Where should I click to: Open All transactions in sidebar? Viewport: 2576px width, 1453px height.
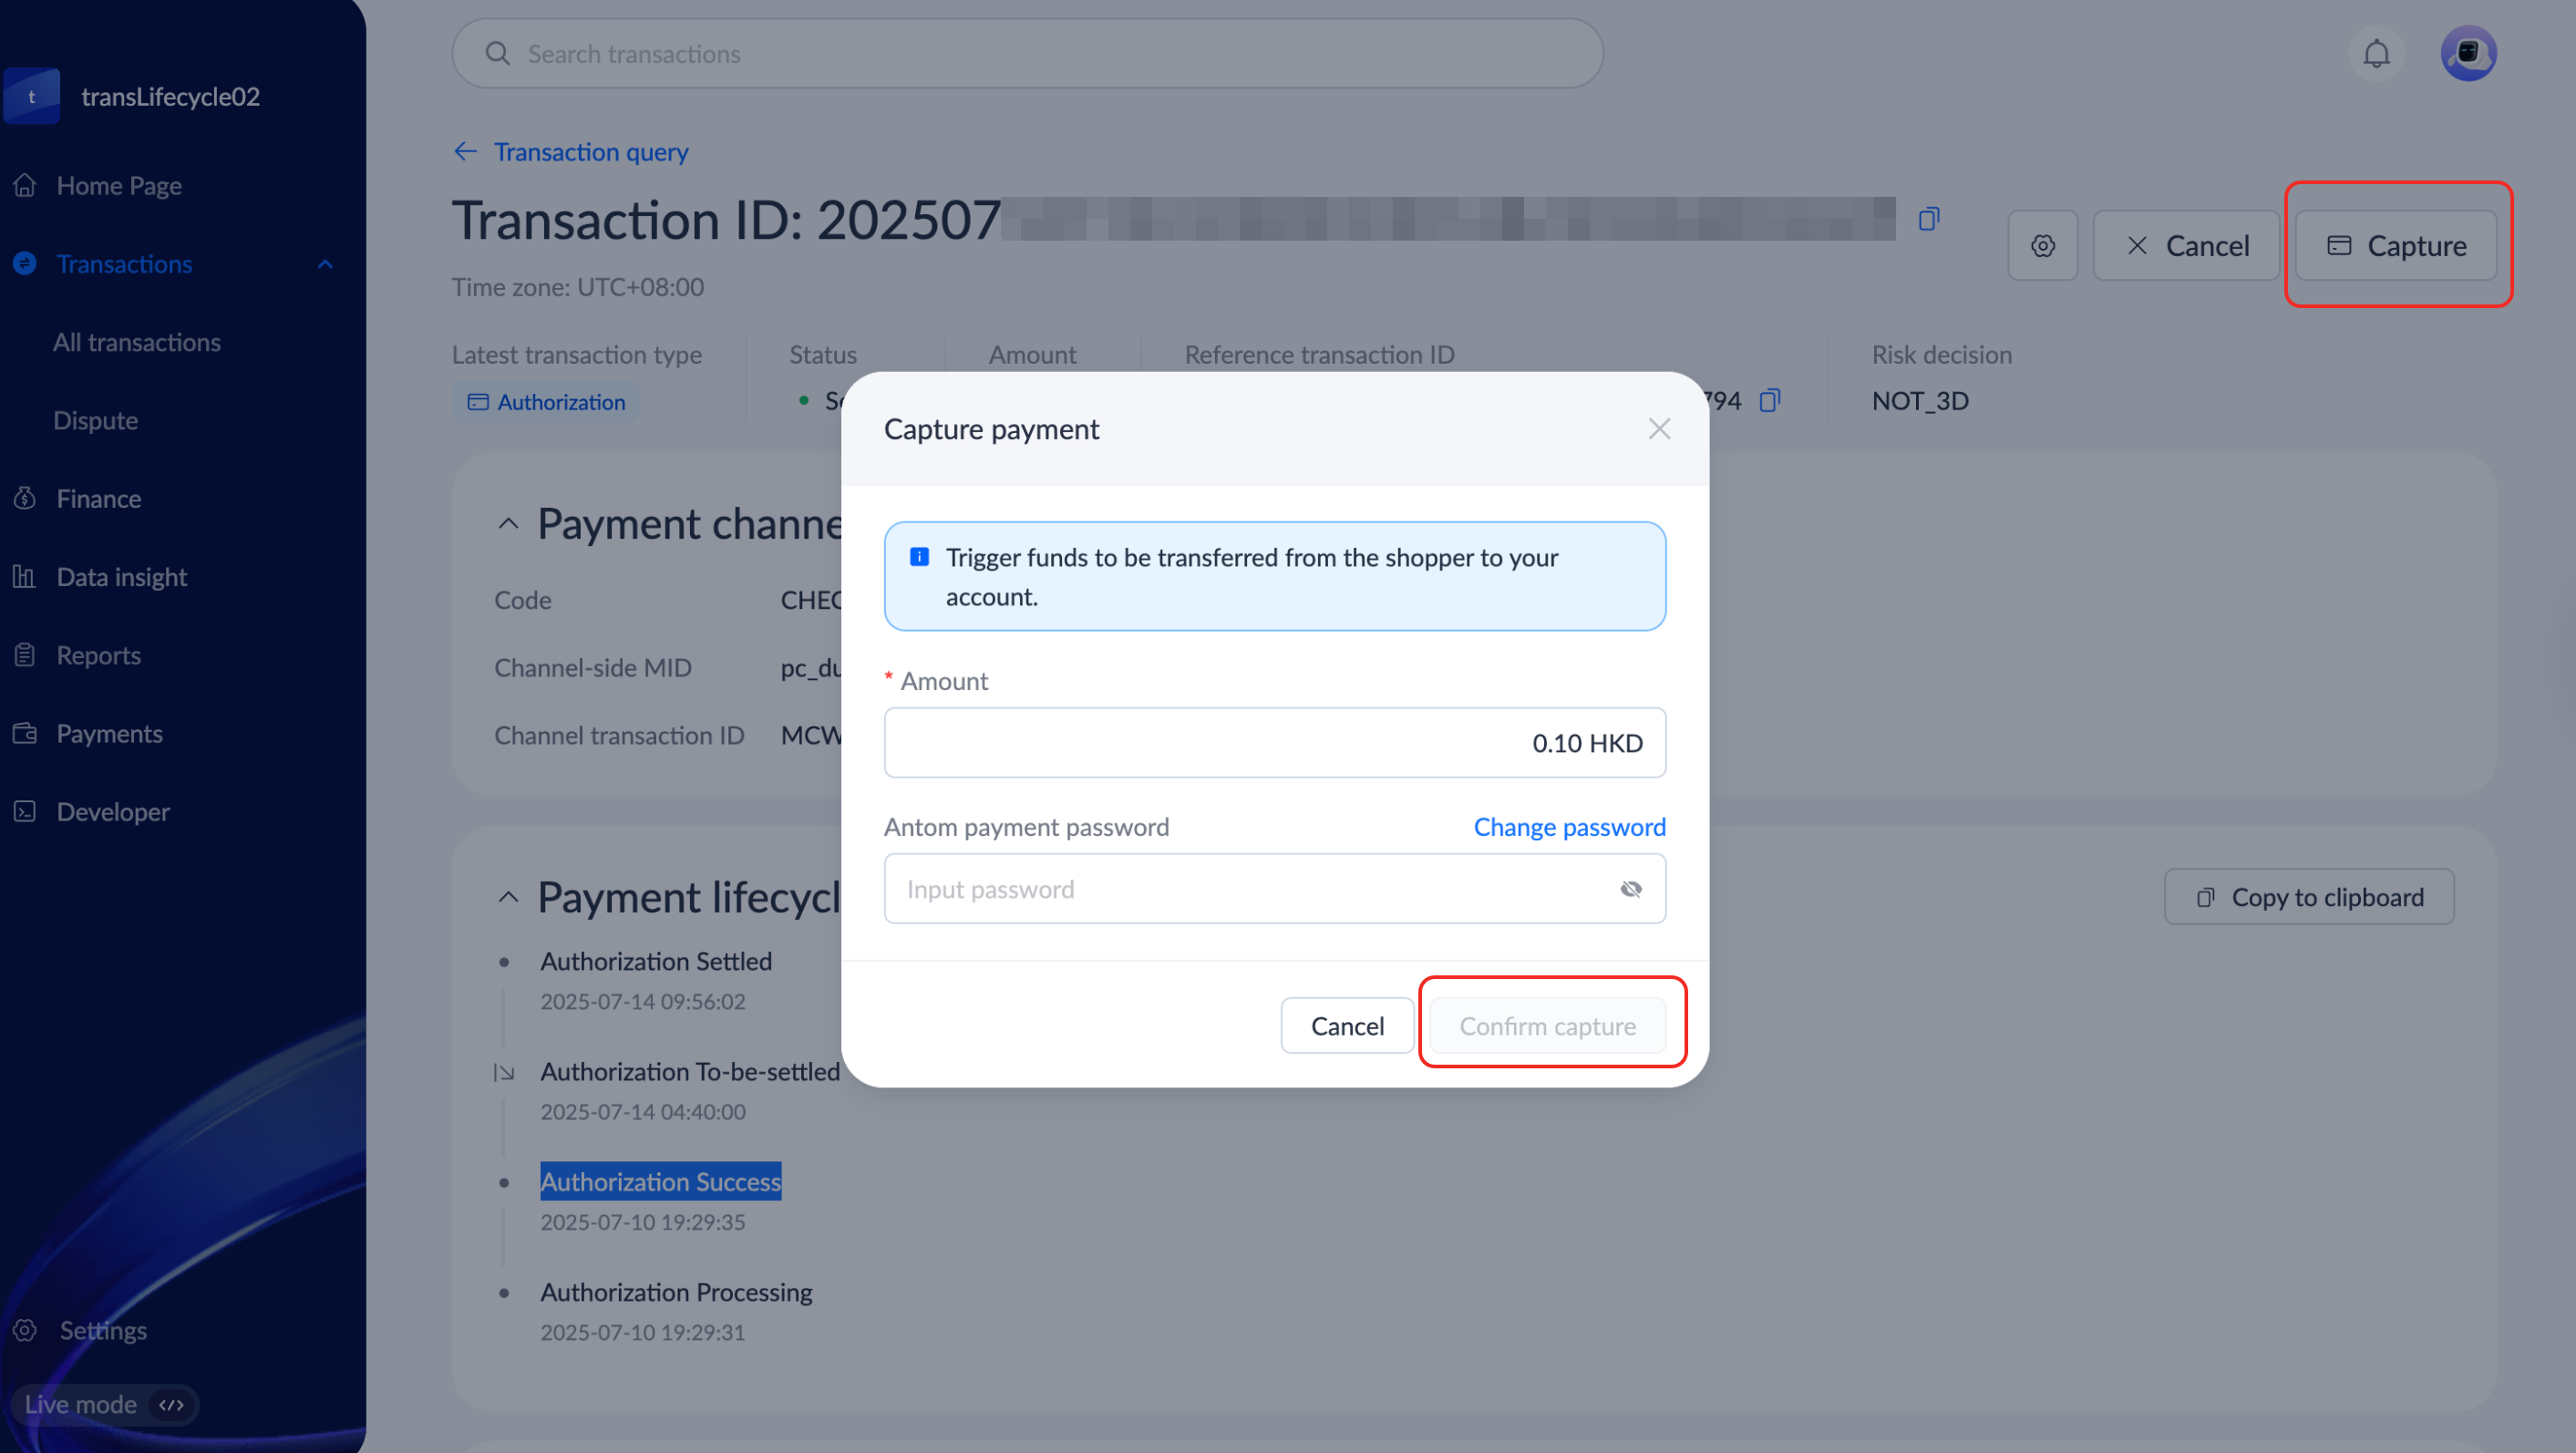[x=137, y=342]
